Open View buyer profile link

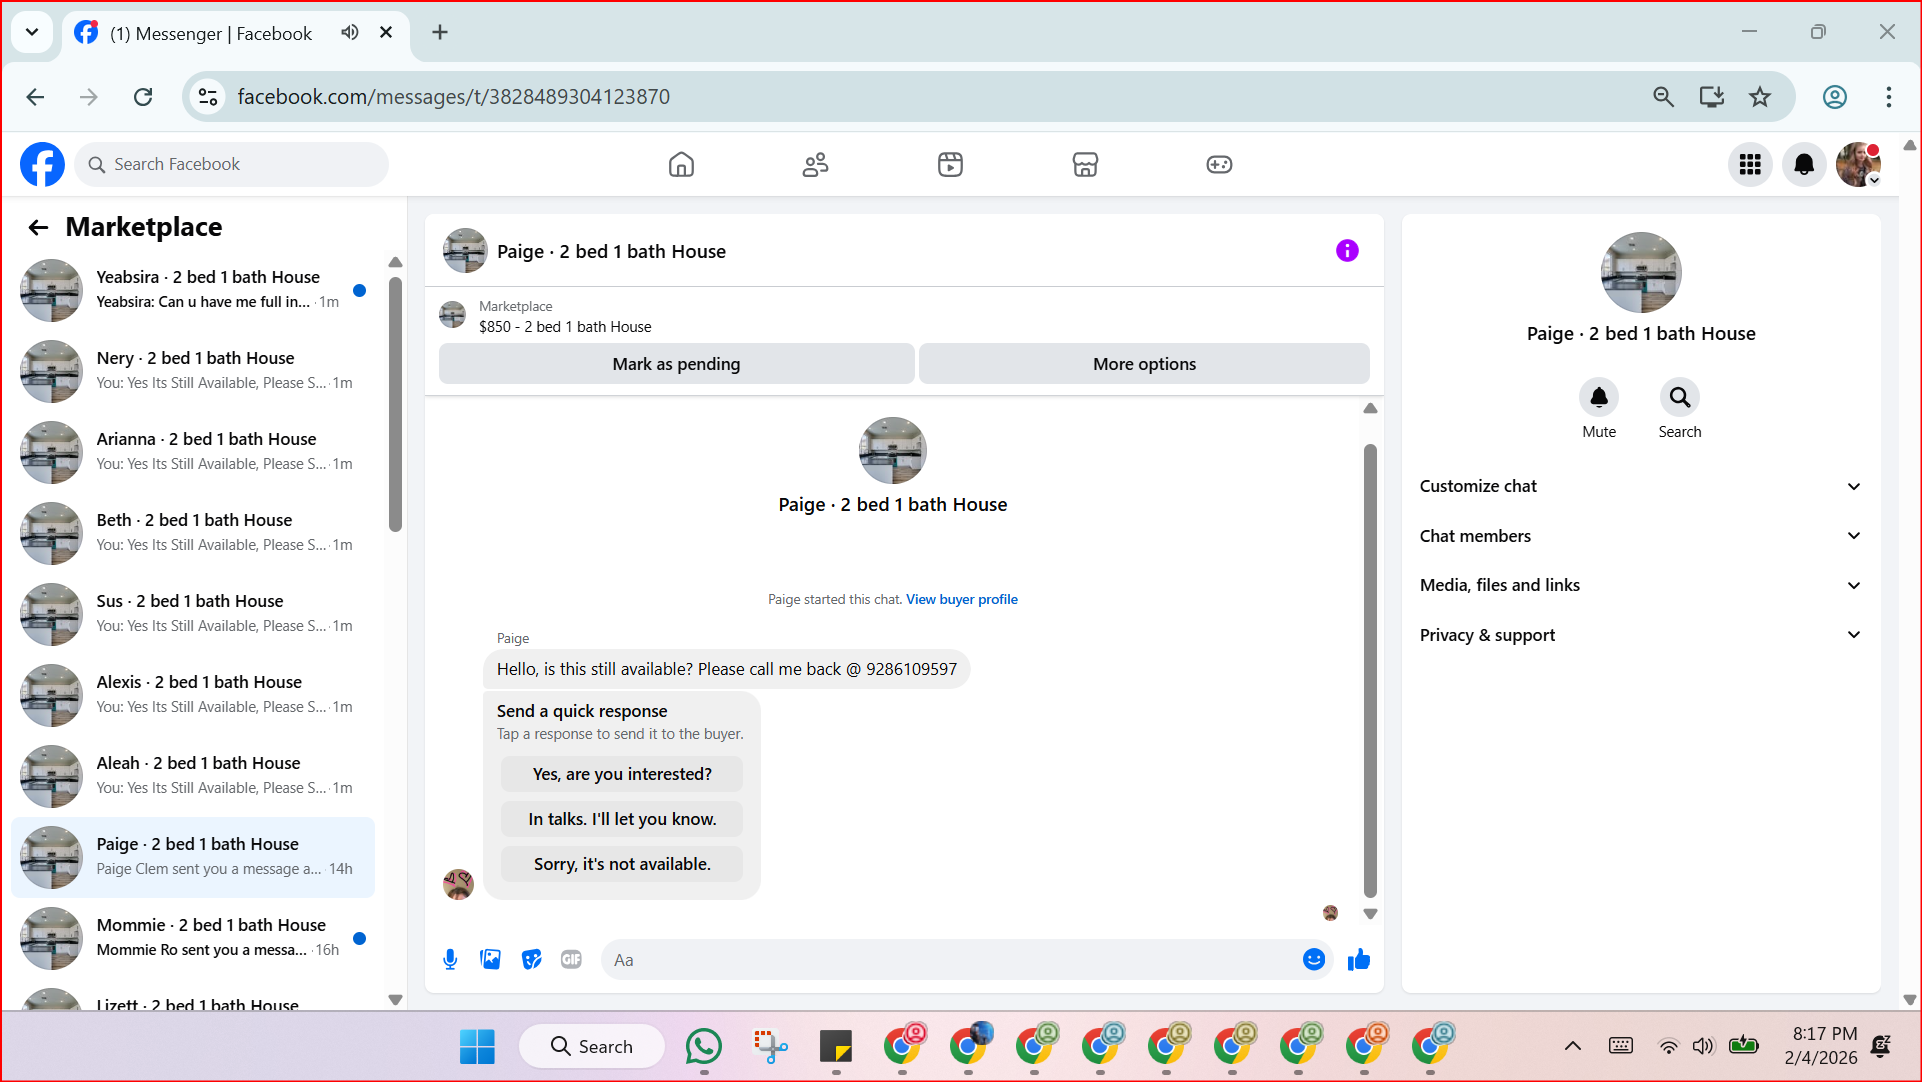point(961,599)
